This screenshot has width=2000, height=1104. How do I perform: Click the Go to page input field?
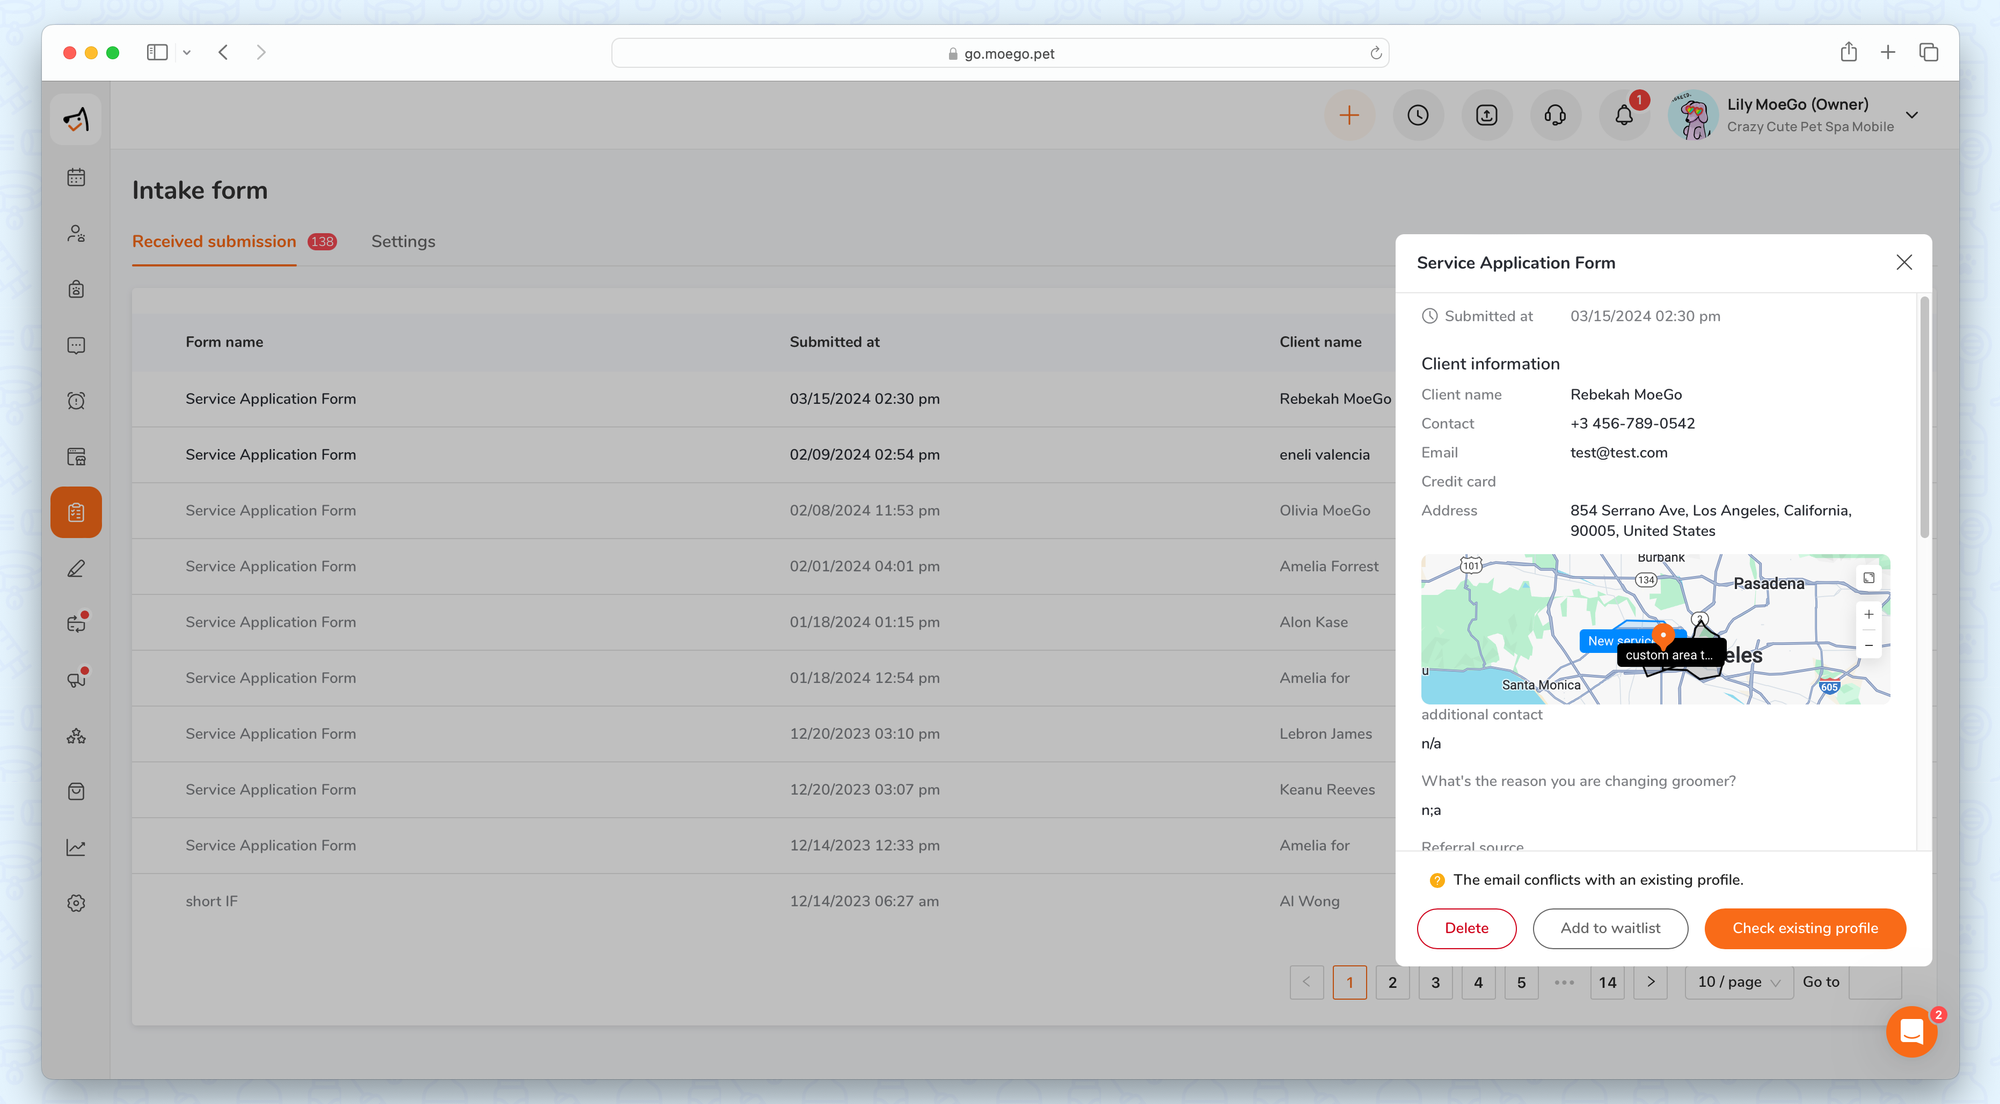point(1874,983)
